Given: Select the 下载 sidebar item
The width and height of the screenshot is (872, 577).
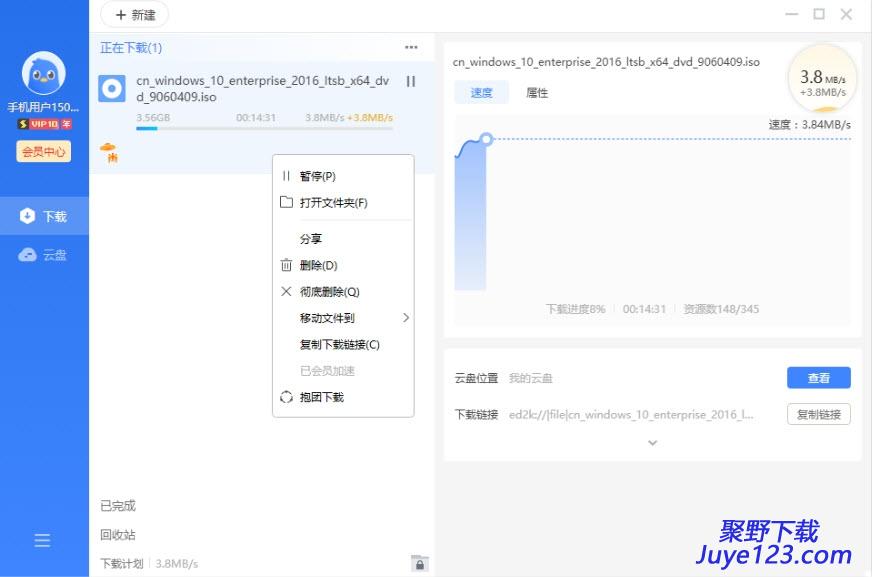Looking at the screenshot, I should (44, 216).
